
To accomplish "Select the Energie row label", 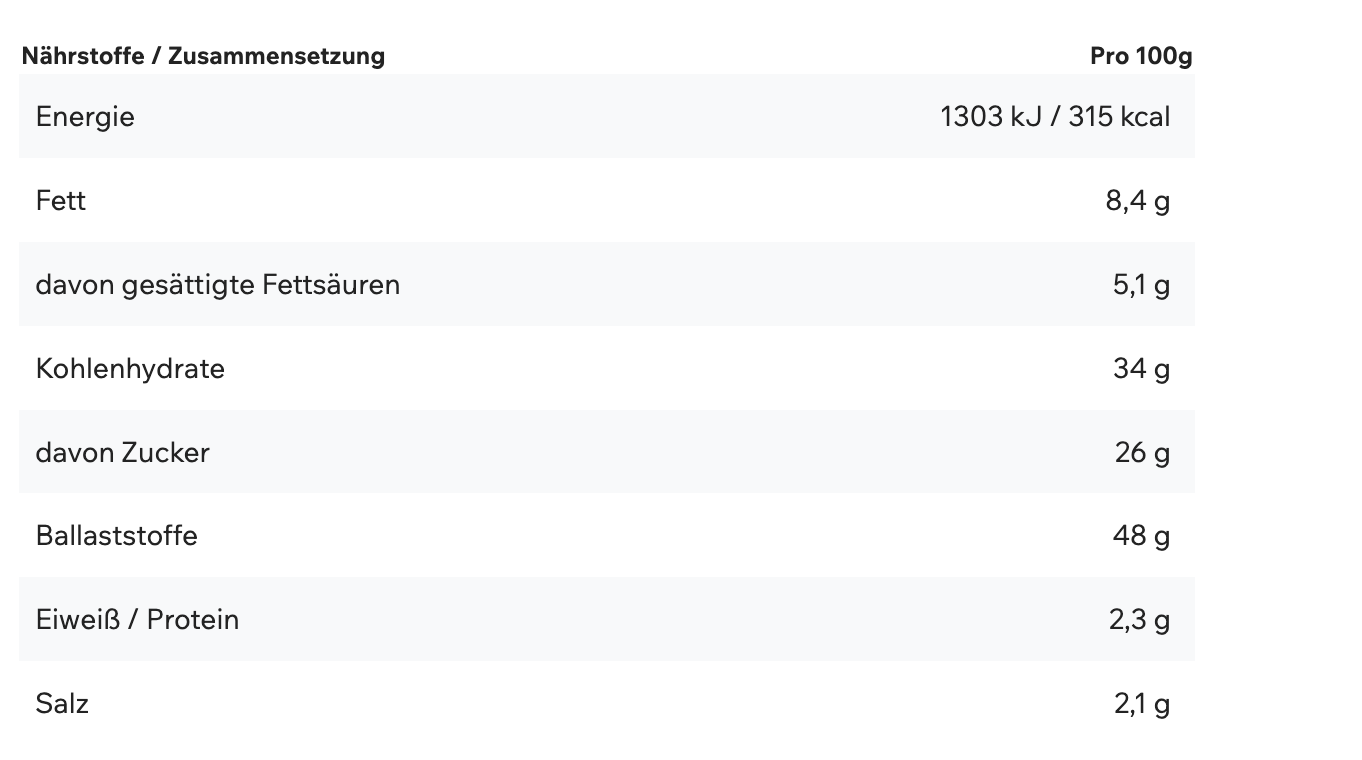I will pyautogui.click(x=85, y=117).
